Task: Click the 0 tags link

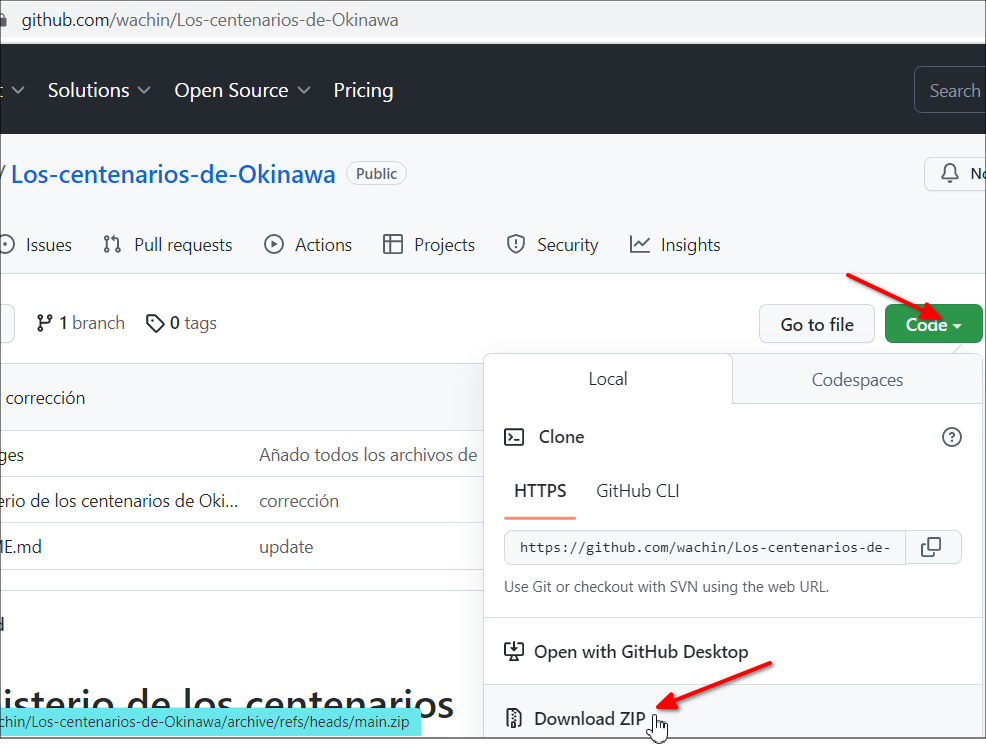Action: [181, 323]
